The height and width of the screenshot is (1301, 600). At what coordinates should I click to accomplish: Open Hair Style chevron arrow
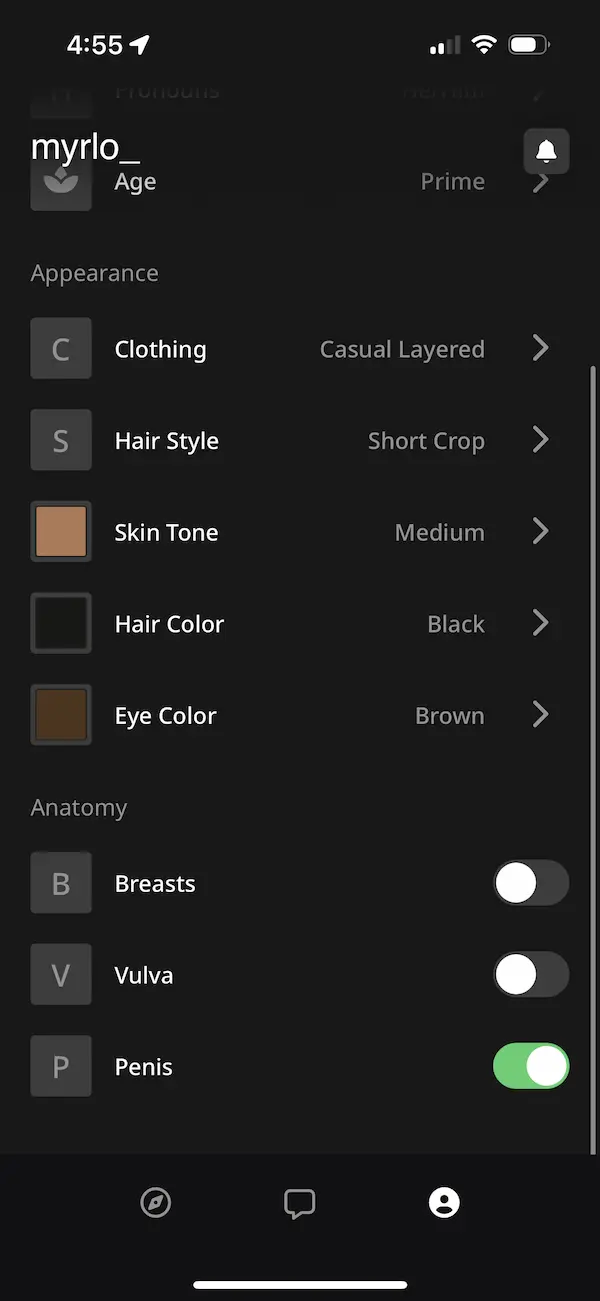pos(540,440)
